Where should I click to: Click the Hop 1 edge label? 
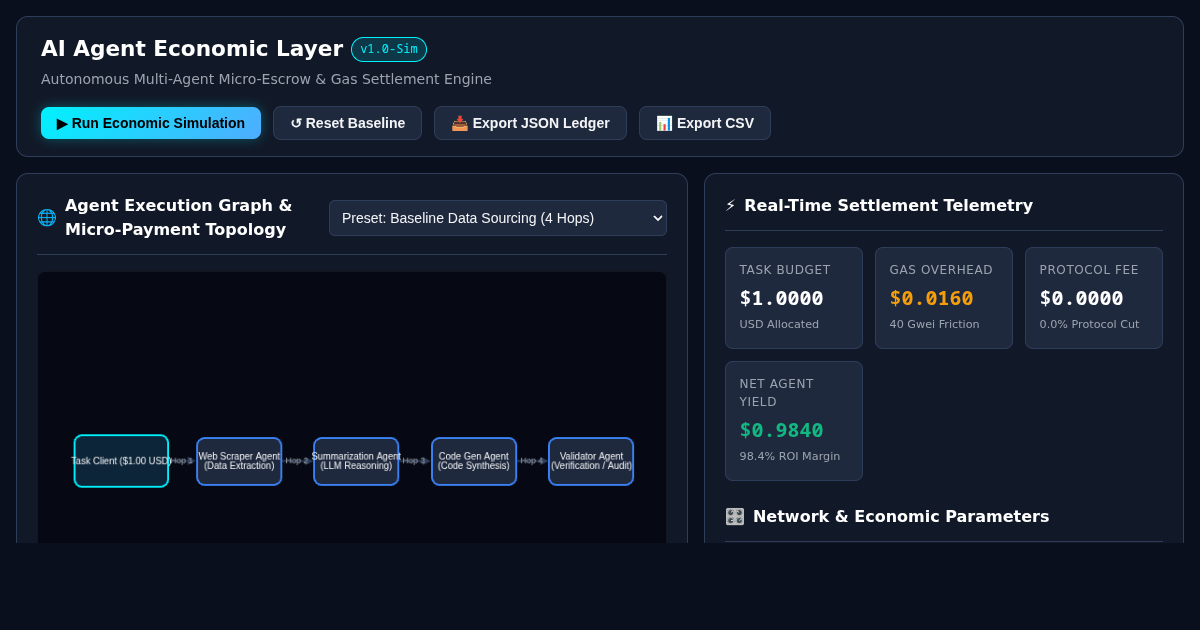click(182, 461)
